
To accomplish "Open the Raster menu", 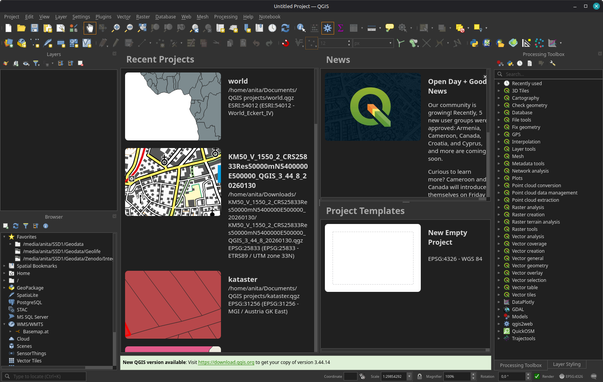I will 143,17.
